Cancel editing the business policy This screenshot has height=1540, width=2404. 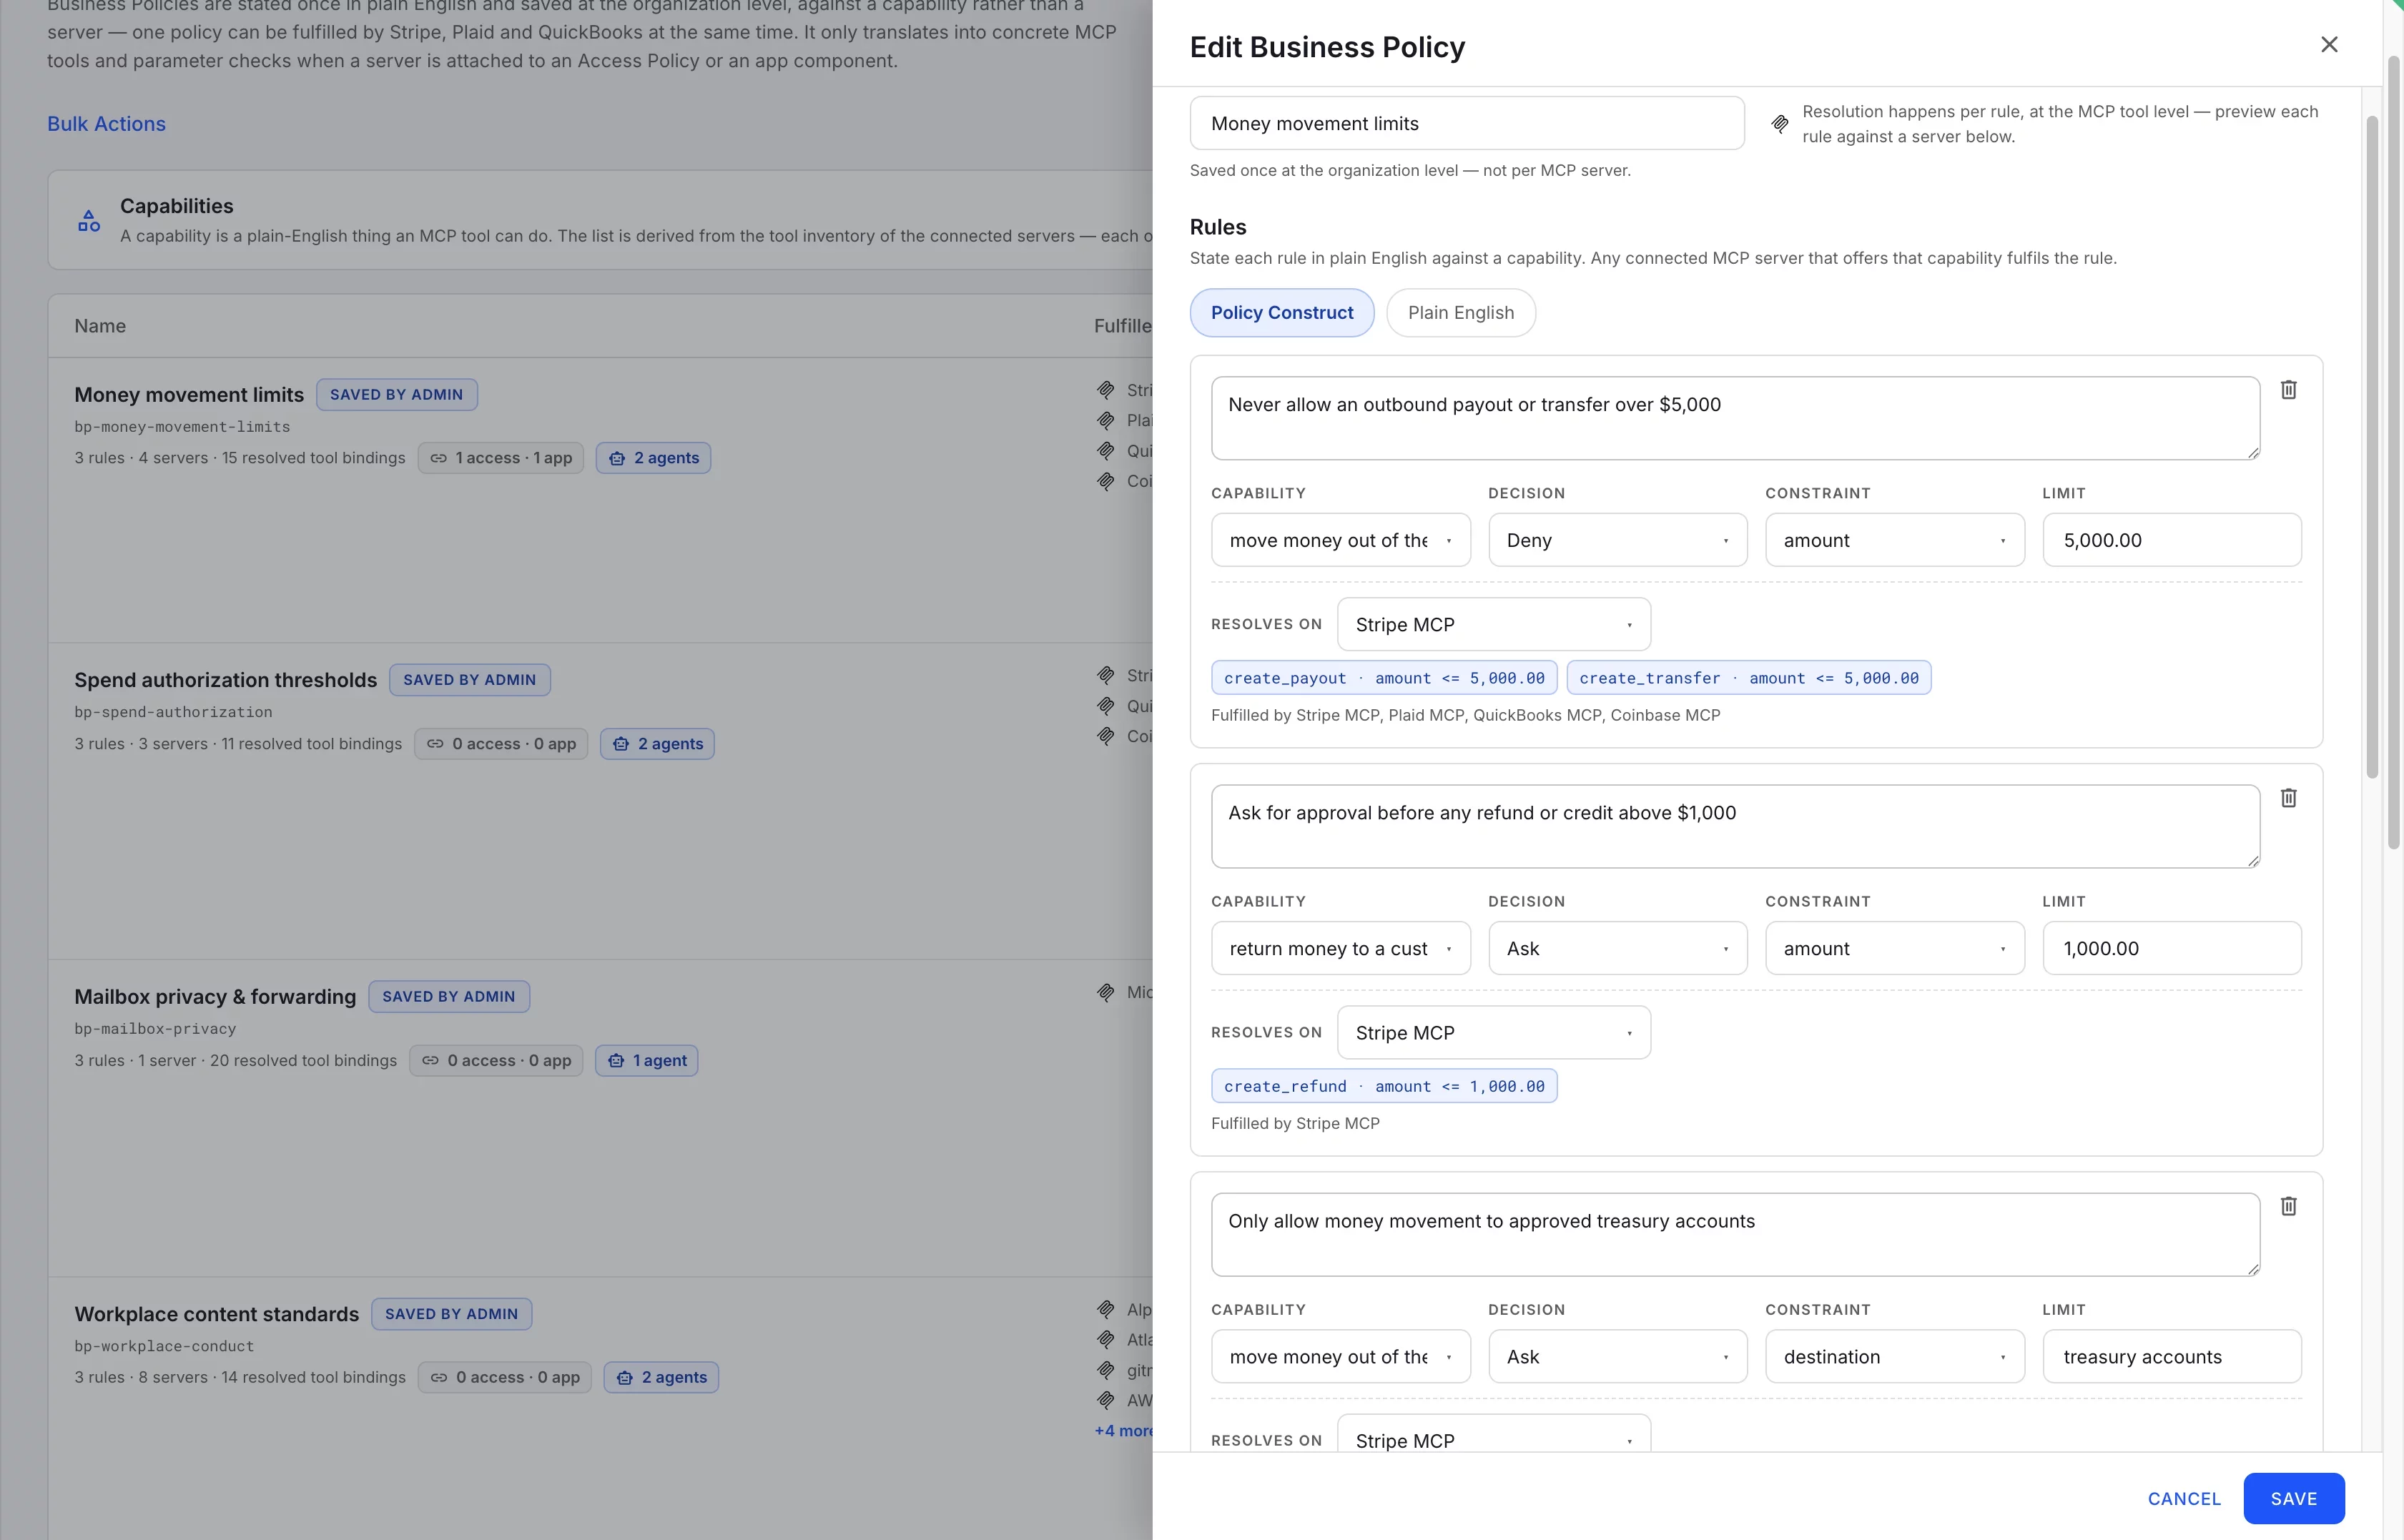(2184, 1499)
